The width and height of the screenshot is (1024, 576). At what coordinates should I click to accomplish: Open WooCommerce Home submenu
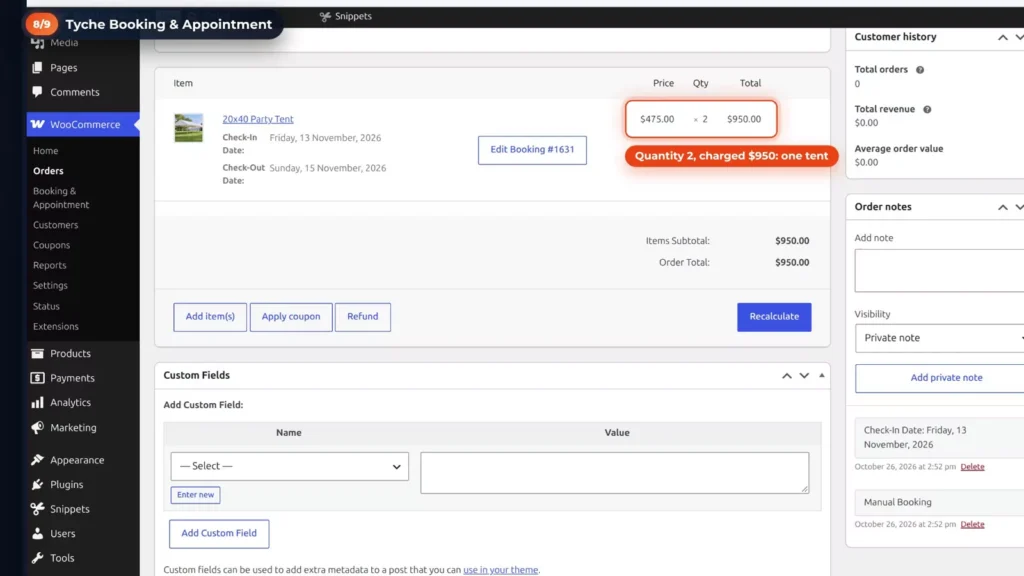(x=46, y=151)
